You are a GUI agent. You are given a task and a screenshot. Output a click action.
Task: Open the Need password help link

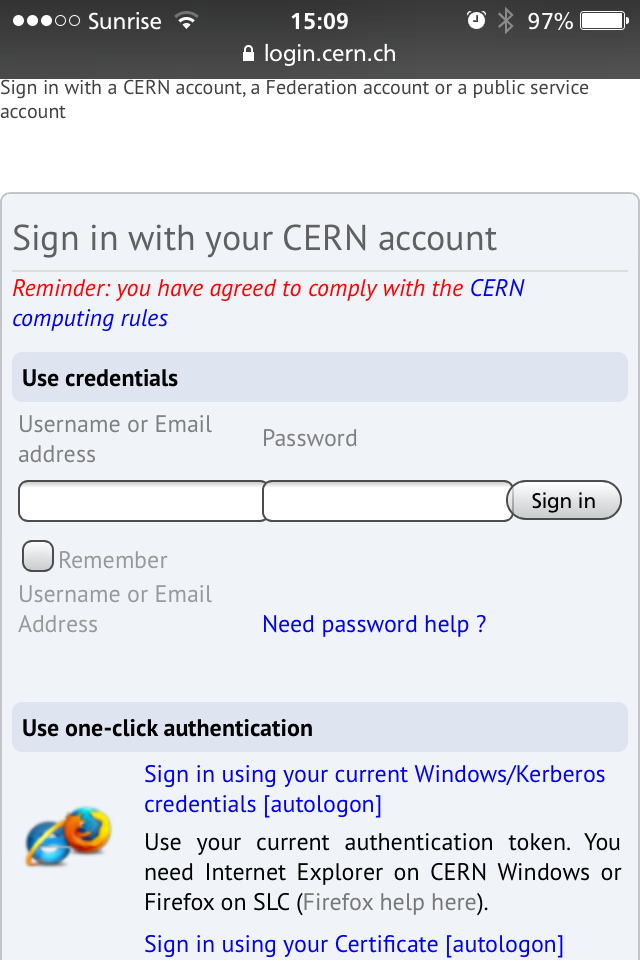coord(374,624)
